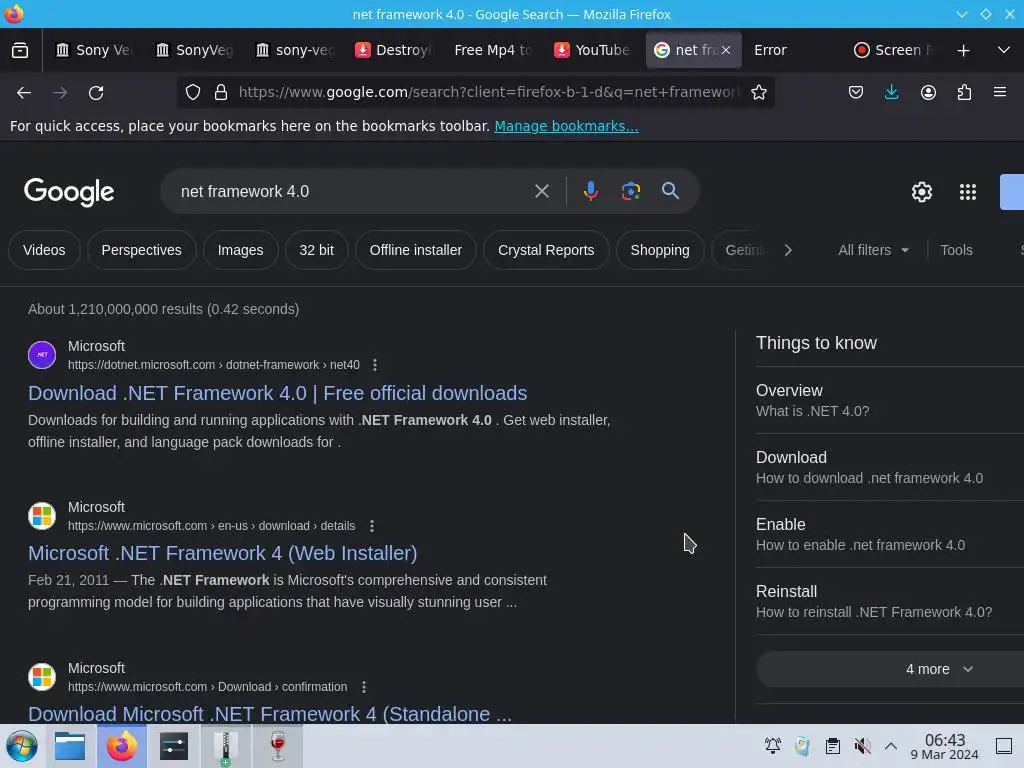Open the extensions puzzle icon
Image resolution: width=1024 pixels, height=768 pixels.
click(x=964, y=93)
